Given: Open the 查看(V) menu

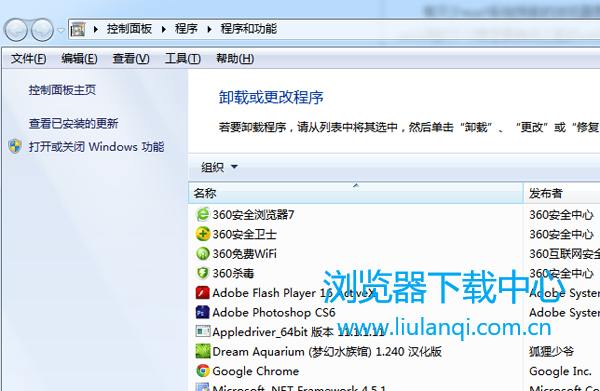Looking at the screenshot, I should point(131,59).
